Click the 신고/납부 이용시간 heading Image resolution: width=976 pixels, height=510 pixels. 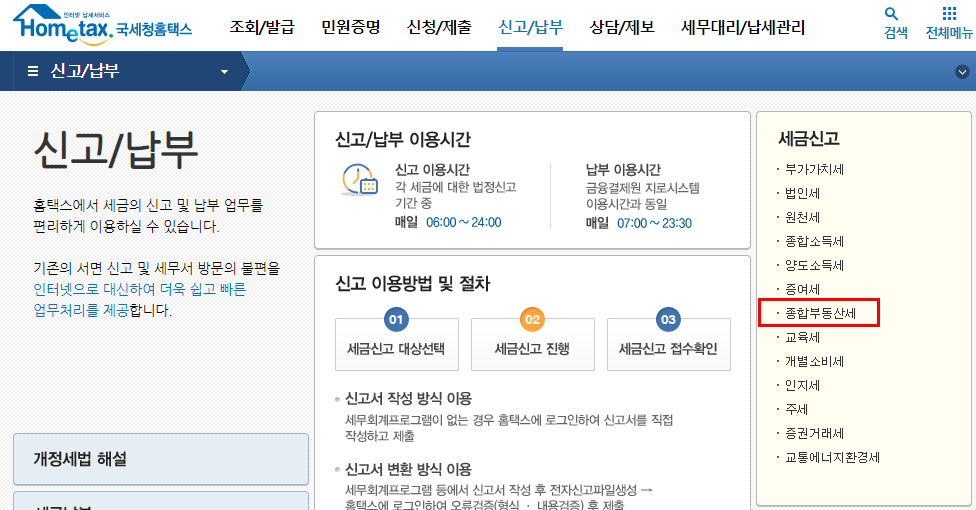(403, 139)
